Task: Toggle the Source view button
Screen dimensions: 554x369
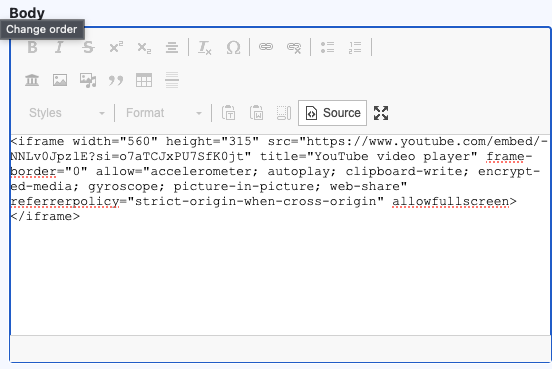Action: [332, 113]
